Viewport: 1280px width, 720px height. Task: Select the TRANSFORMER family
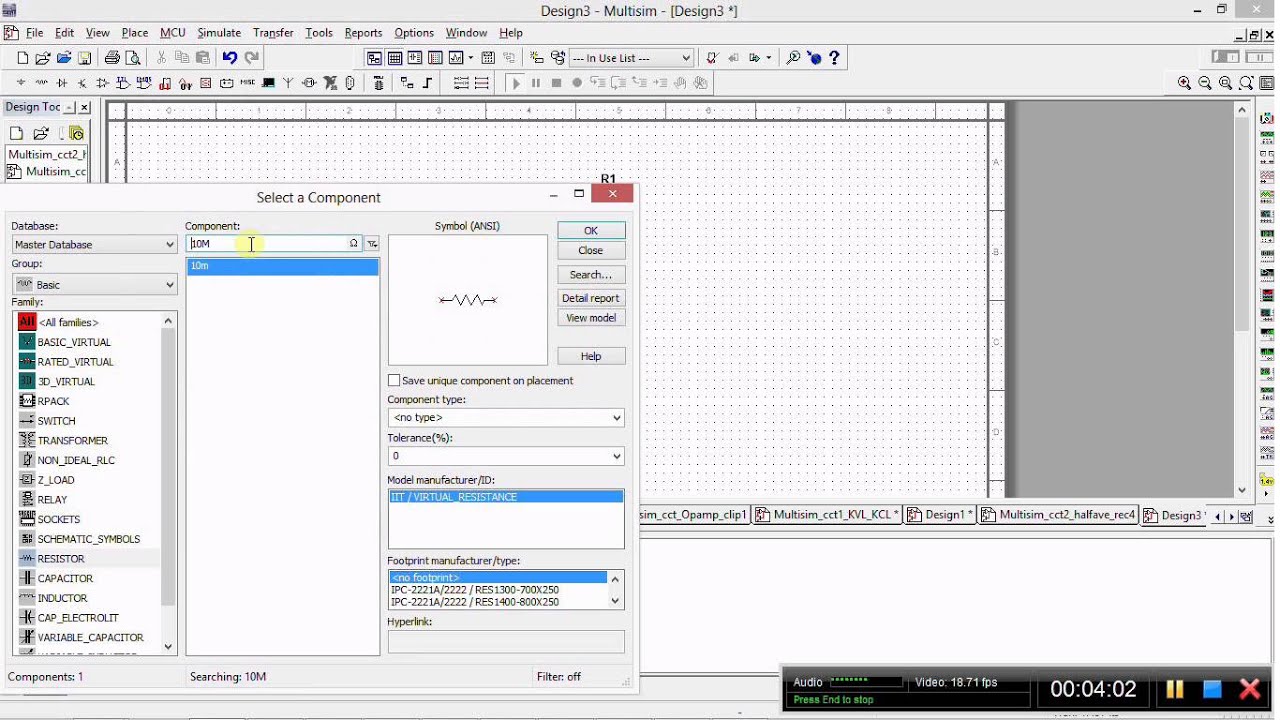coord(72,440)
